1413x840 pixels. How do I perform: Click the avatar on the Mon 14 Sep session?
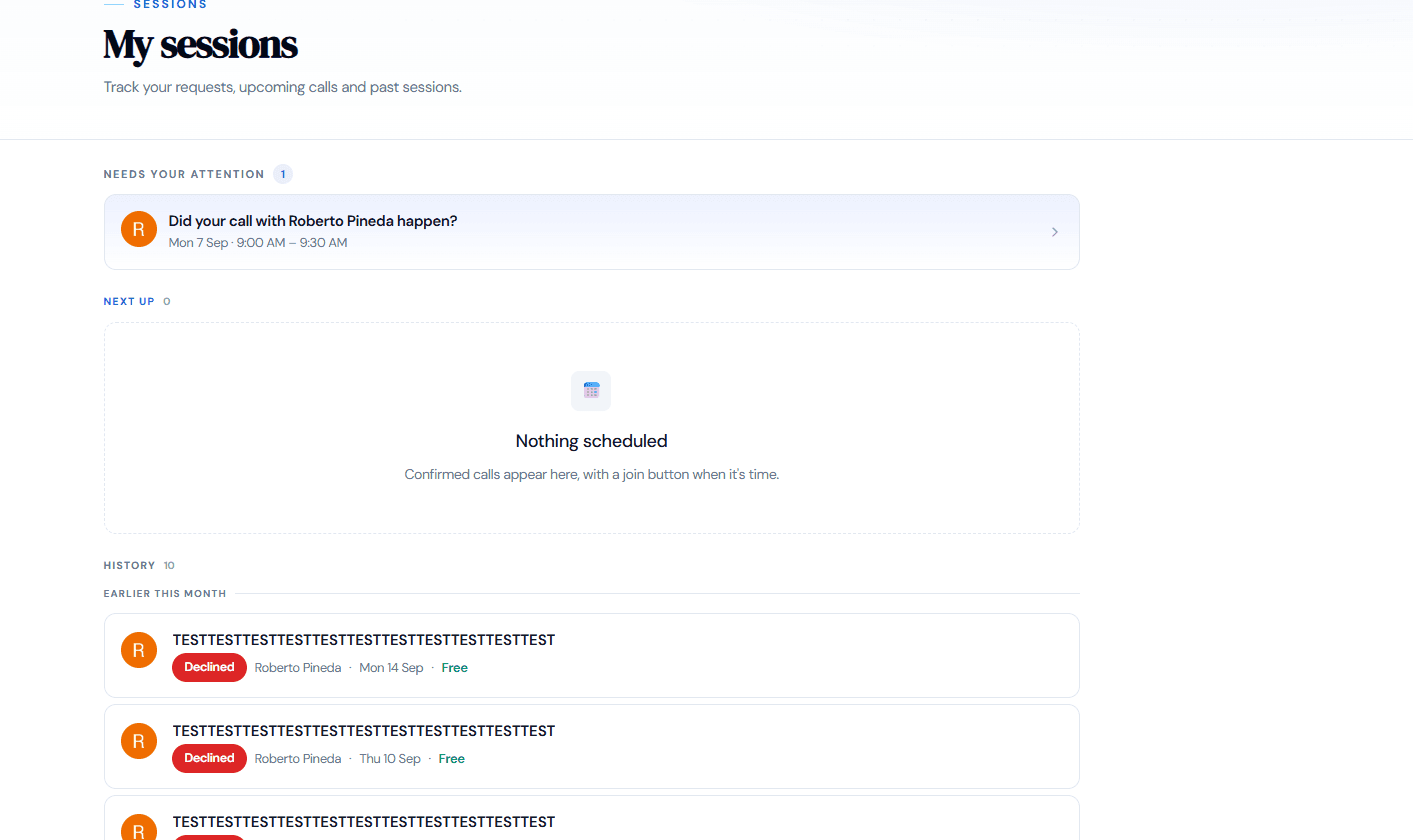[x=139, y=650]
